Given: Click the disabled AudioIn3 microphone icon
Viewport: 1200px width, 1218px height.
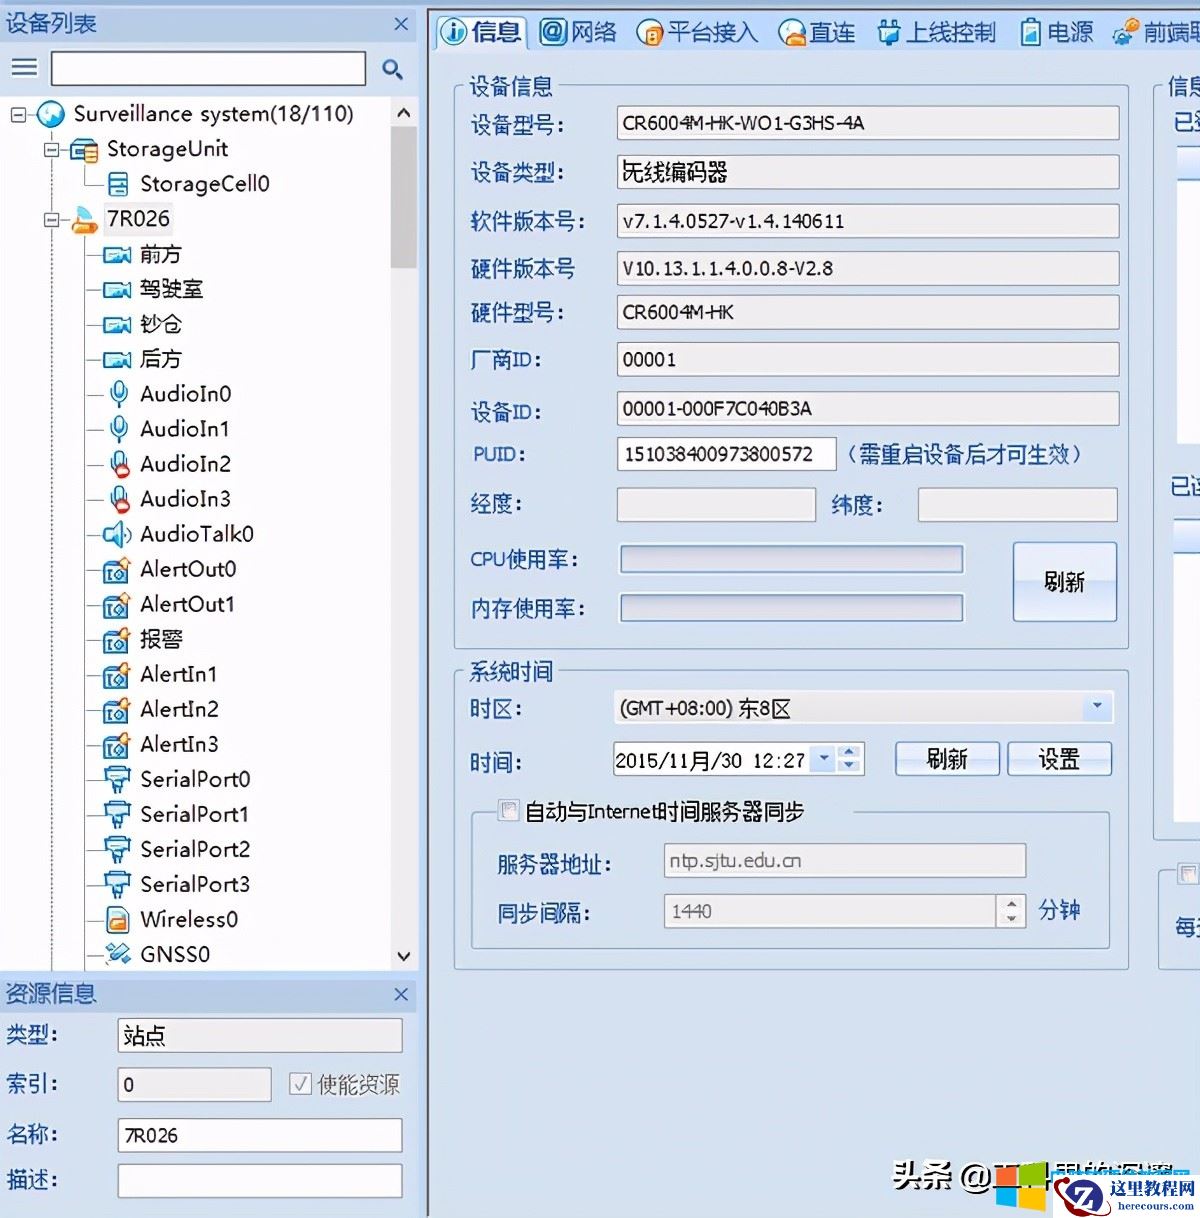Looking at the screenshot, I should click(119, 499).
